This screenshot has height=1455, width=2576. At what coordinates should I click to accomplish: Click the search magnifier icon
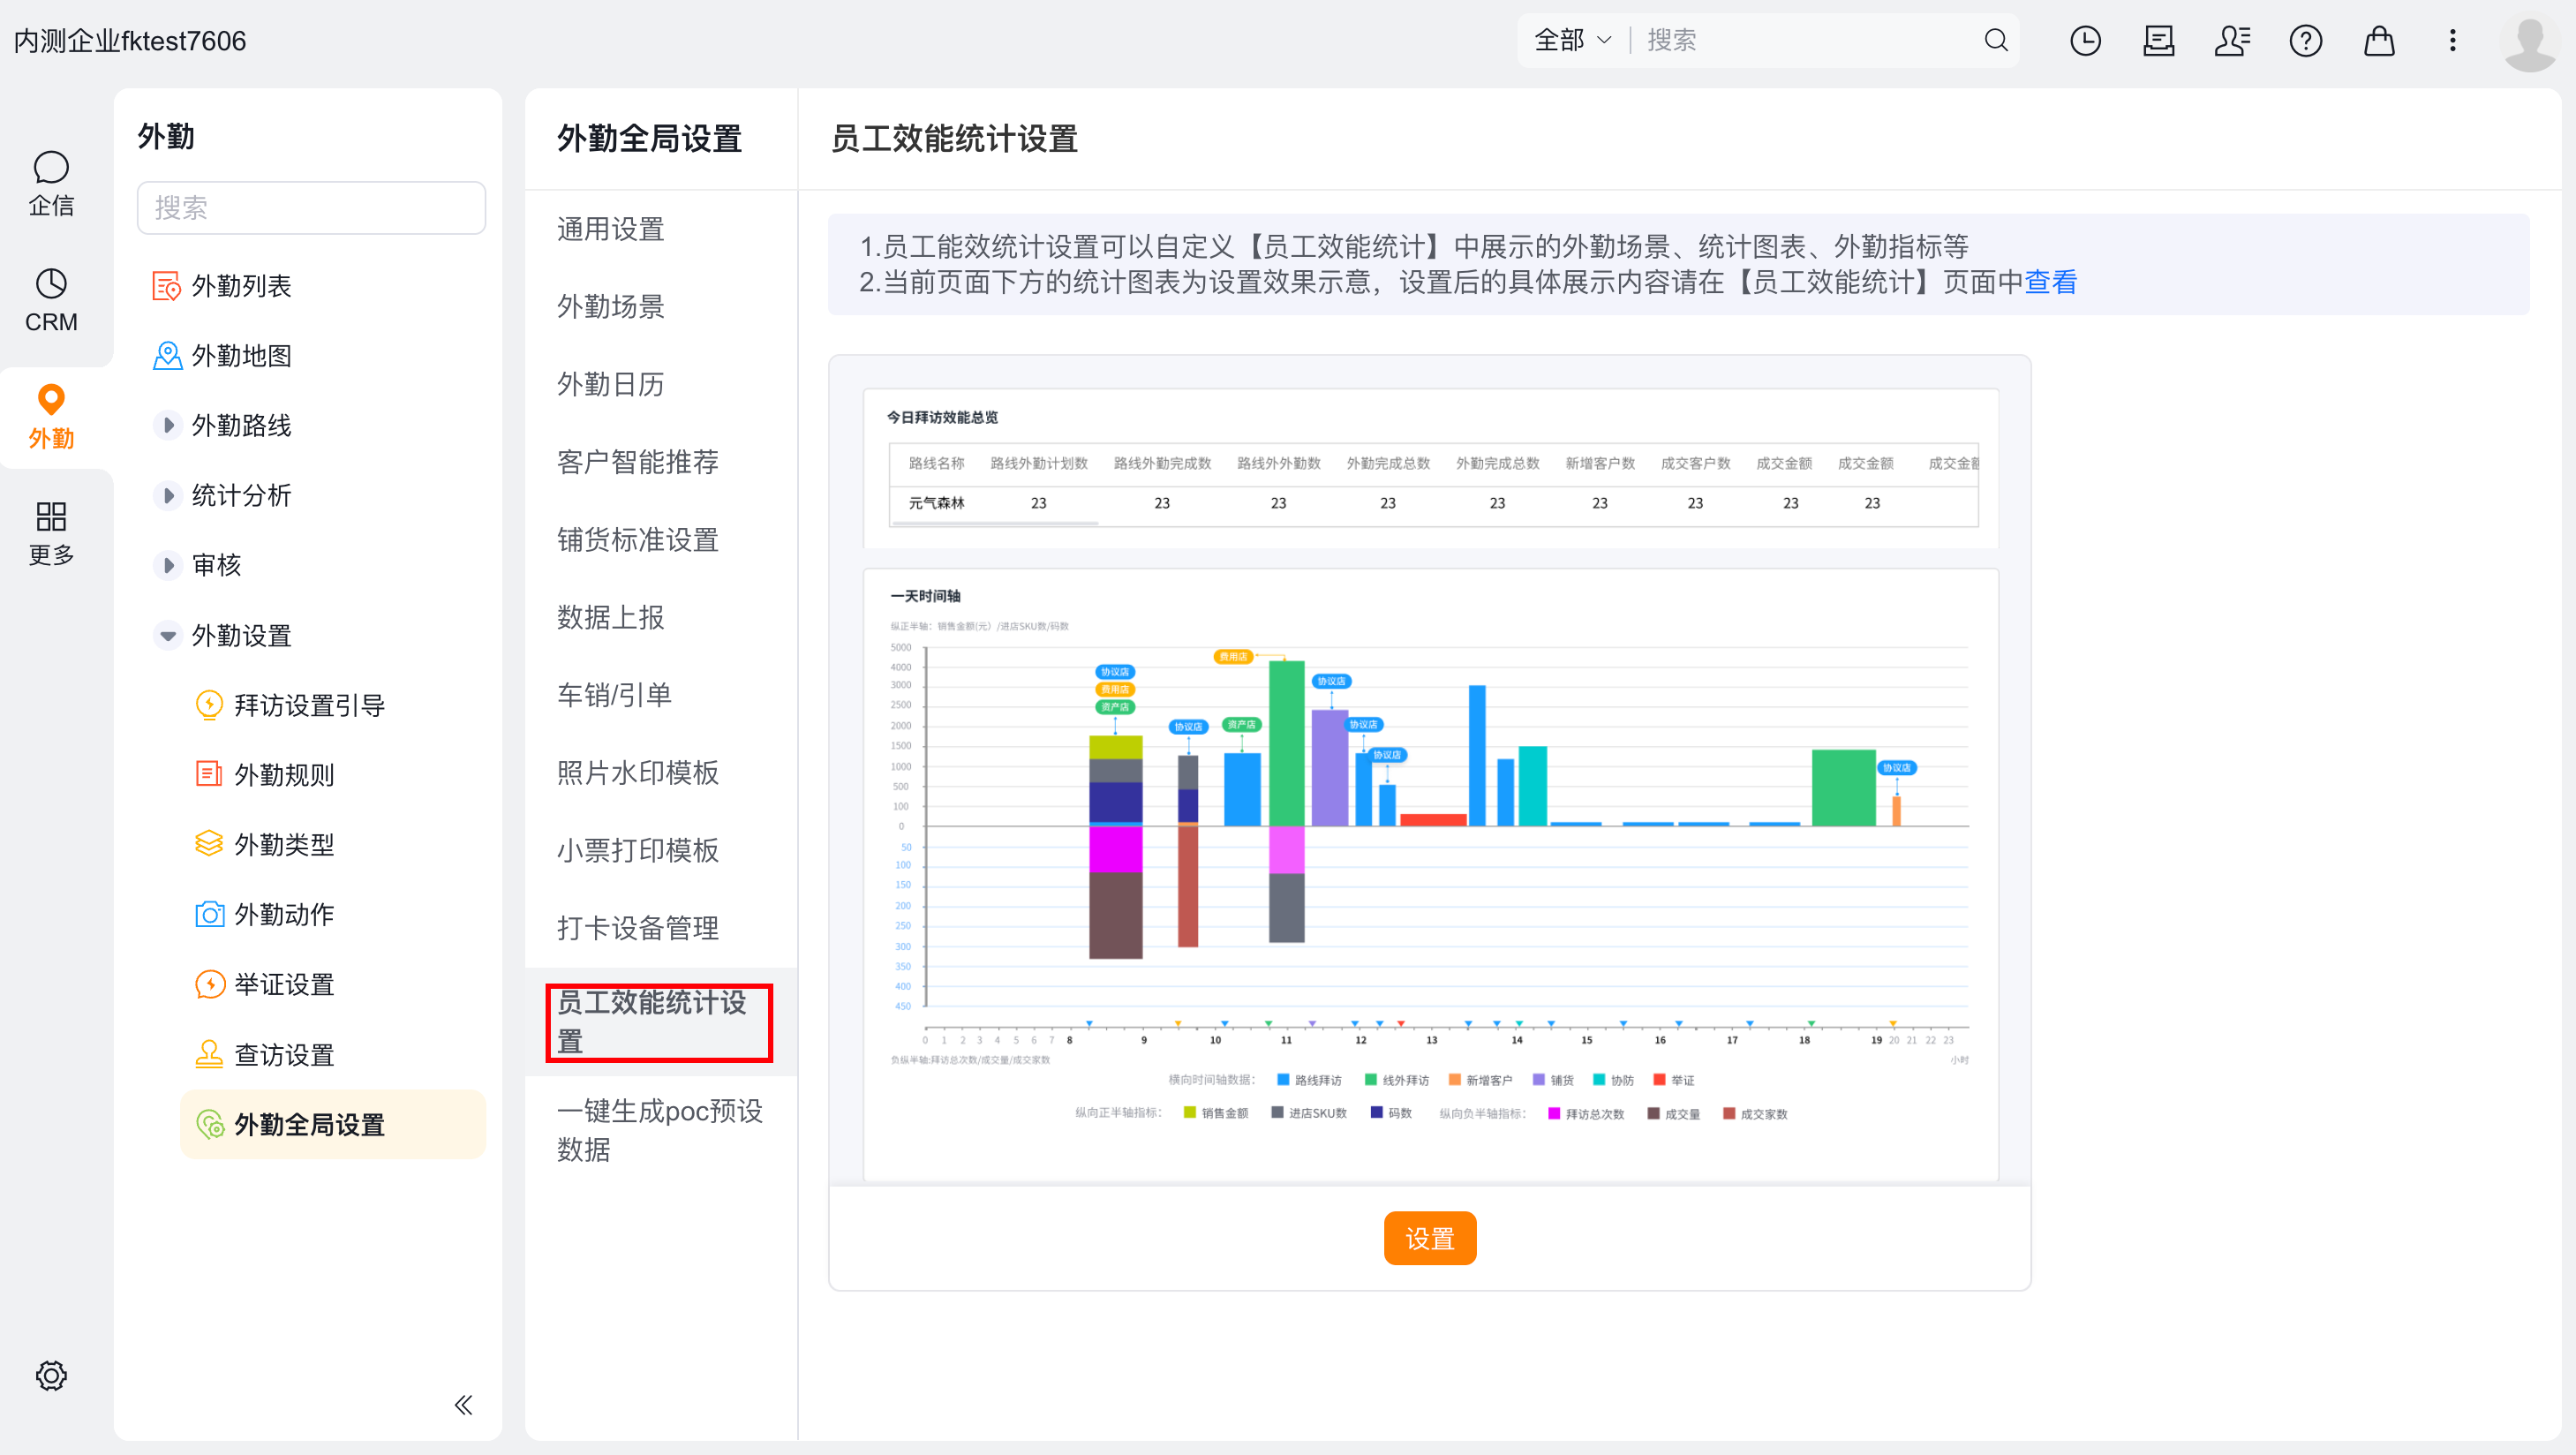click(x=1995, y=40)
